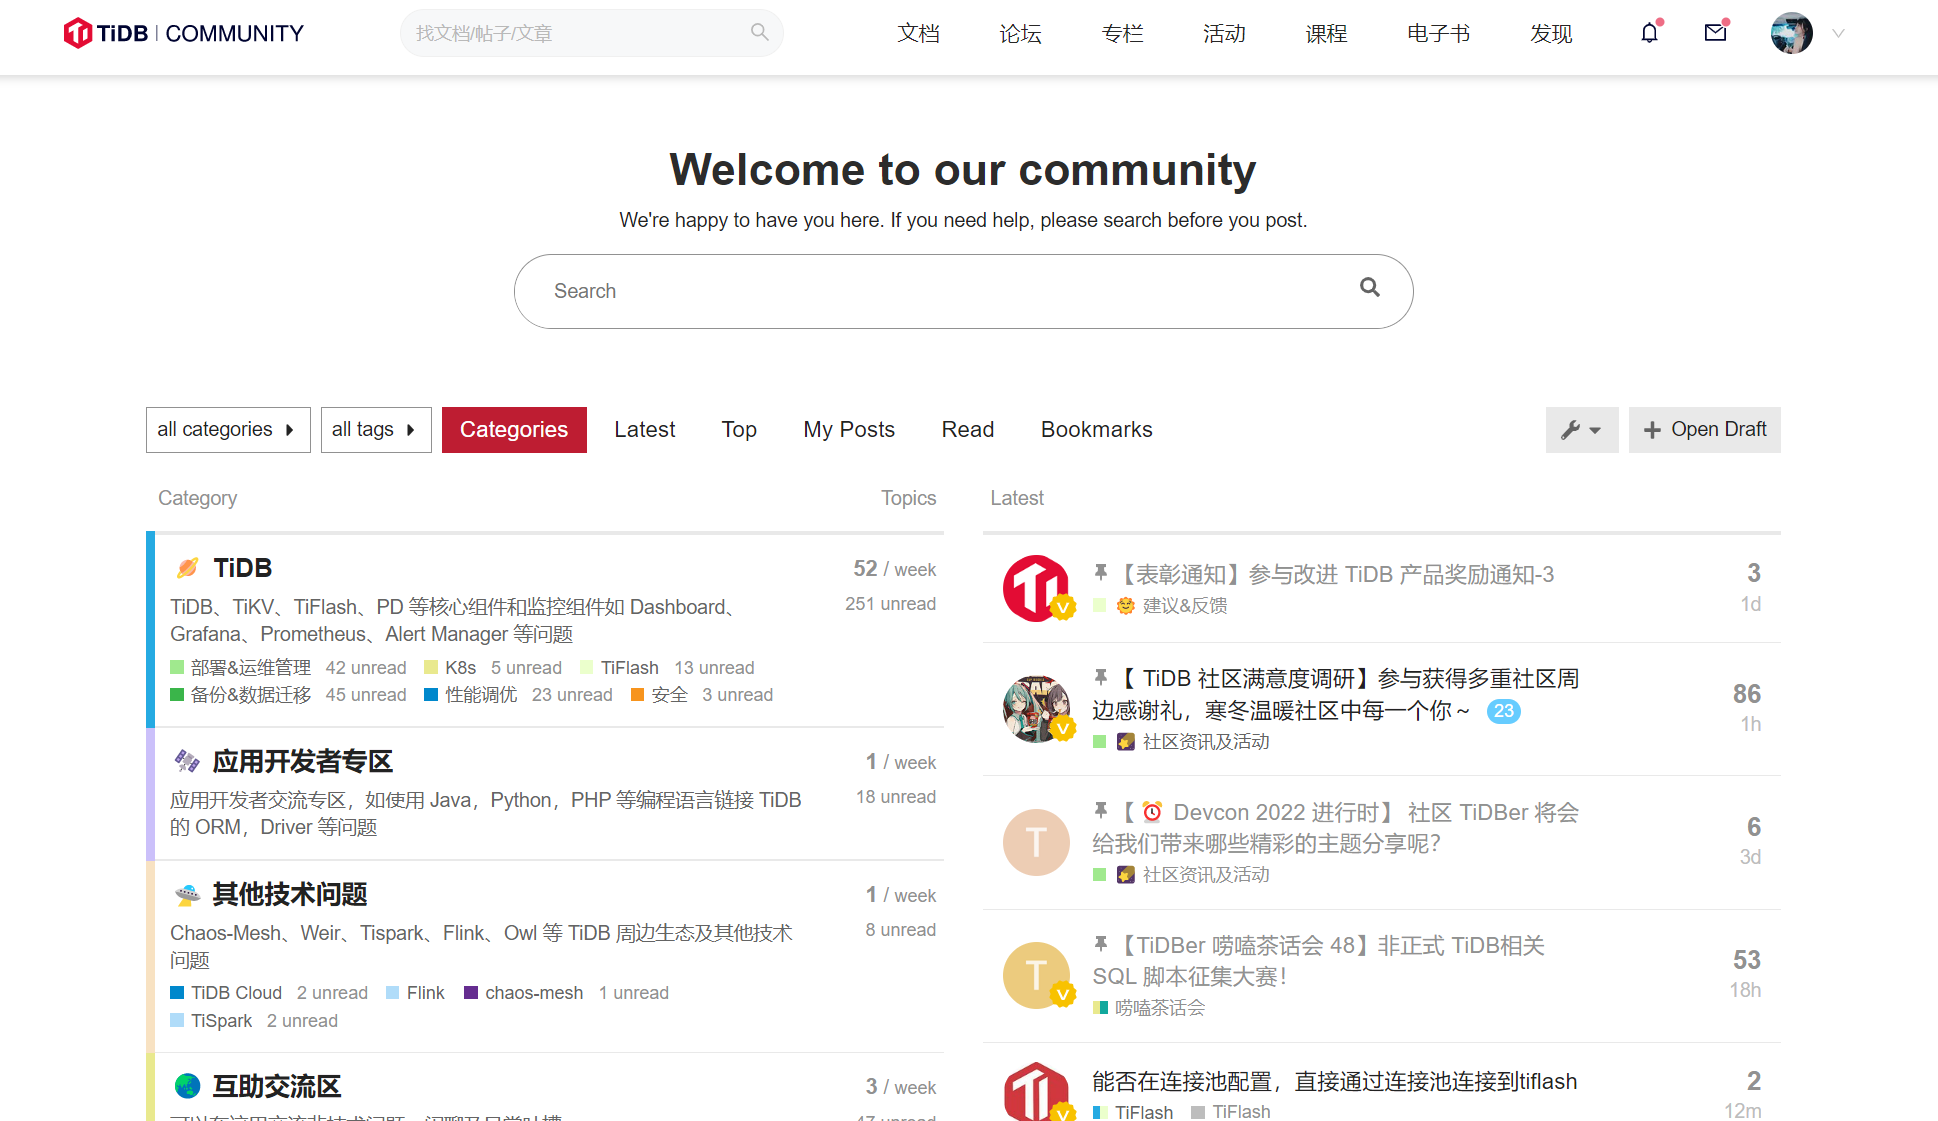Open the 'all categories' dropdown
The height and width of the screenshot is (1121, 1938).
(x=227, y=430)
